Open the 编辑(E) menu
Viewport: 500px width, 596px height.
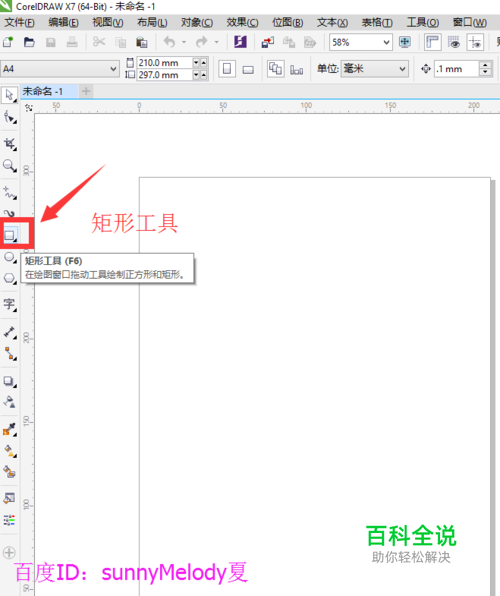63,23
